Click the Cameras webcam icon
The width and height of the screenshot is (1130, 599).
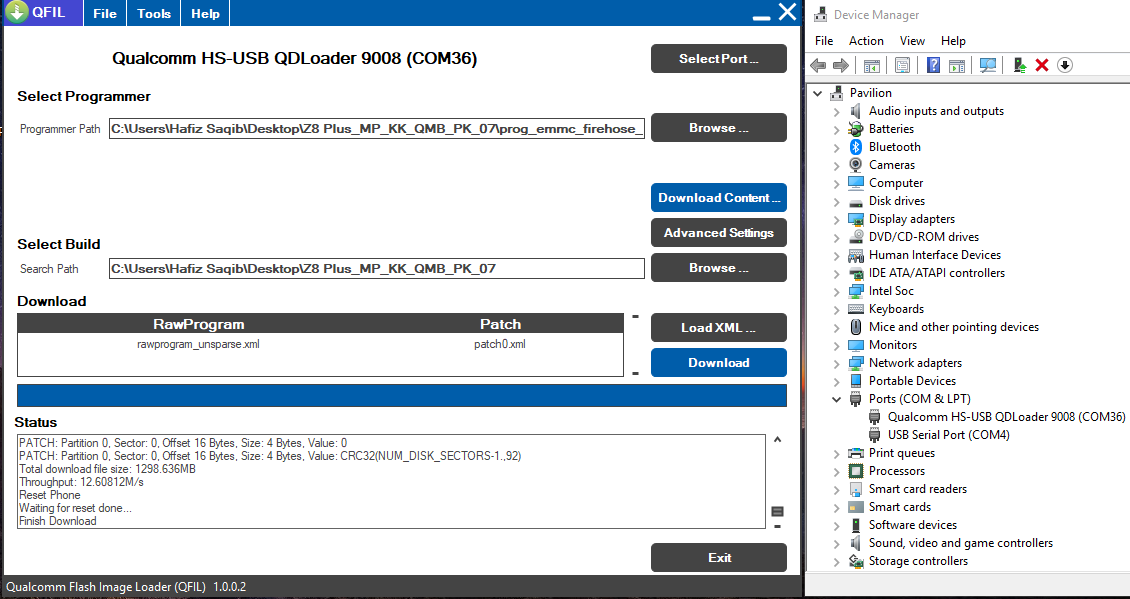coord(855,165)
